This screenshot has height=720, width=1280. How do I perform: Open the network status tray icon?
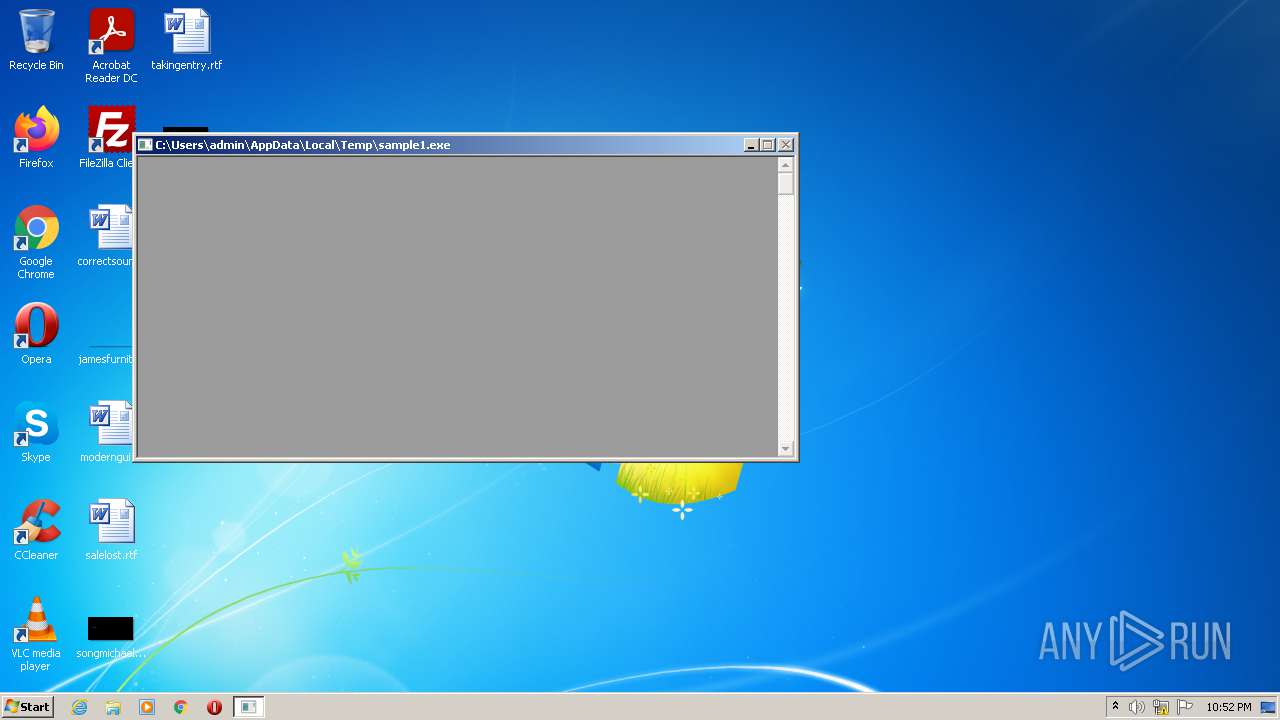tap(1161, 707)
